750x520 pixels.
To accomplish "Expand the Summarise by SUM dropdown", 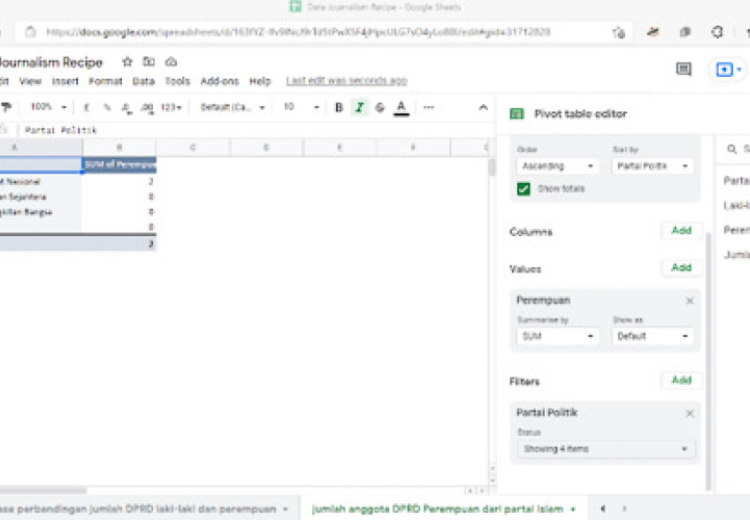I will coord(558,336).
